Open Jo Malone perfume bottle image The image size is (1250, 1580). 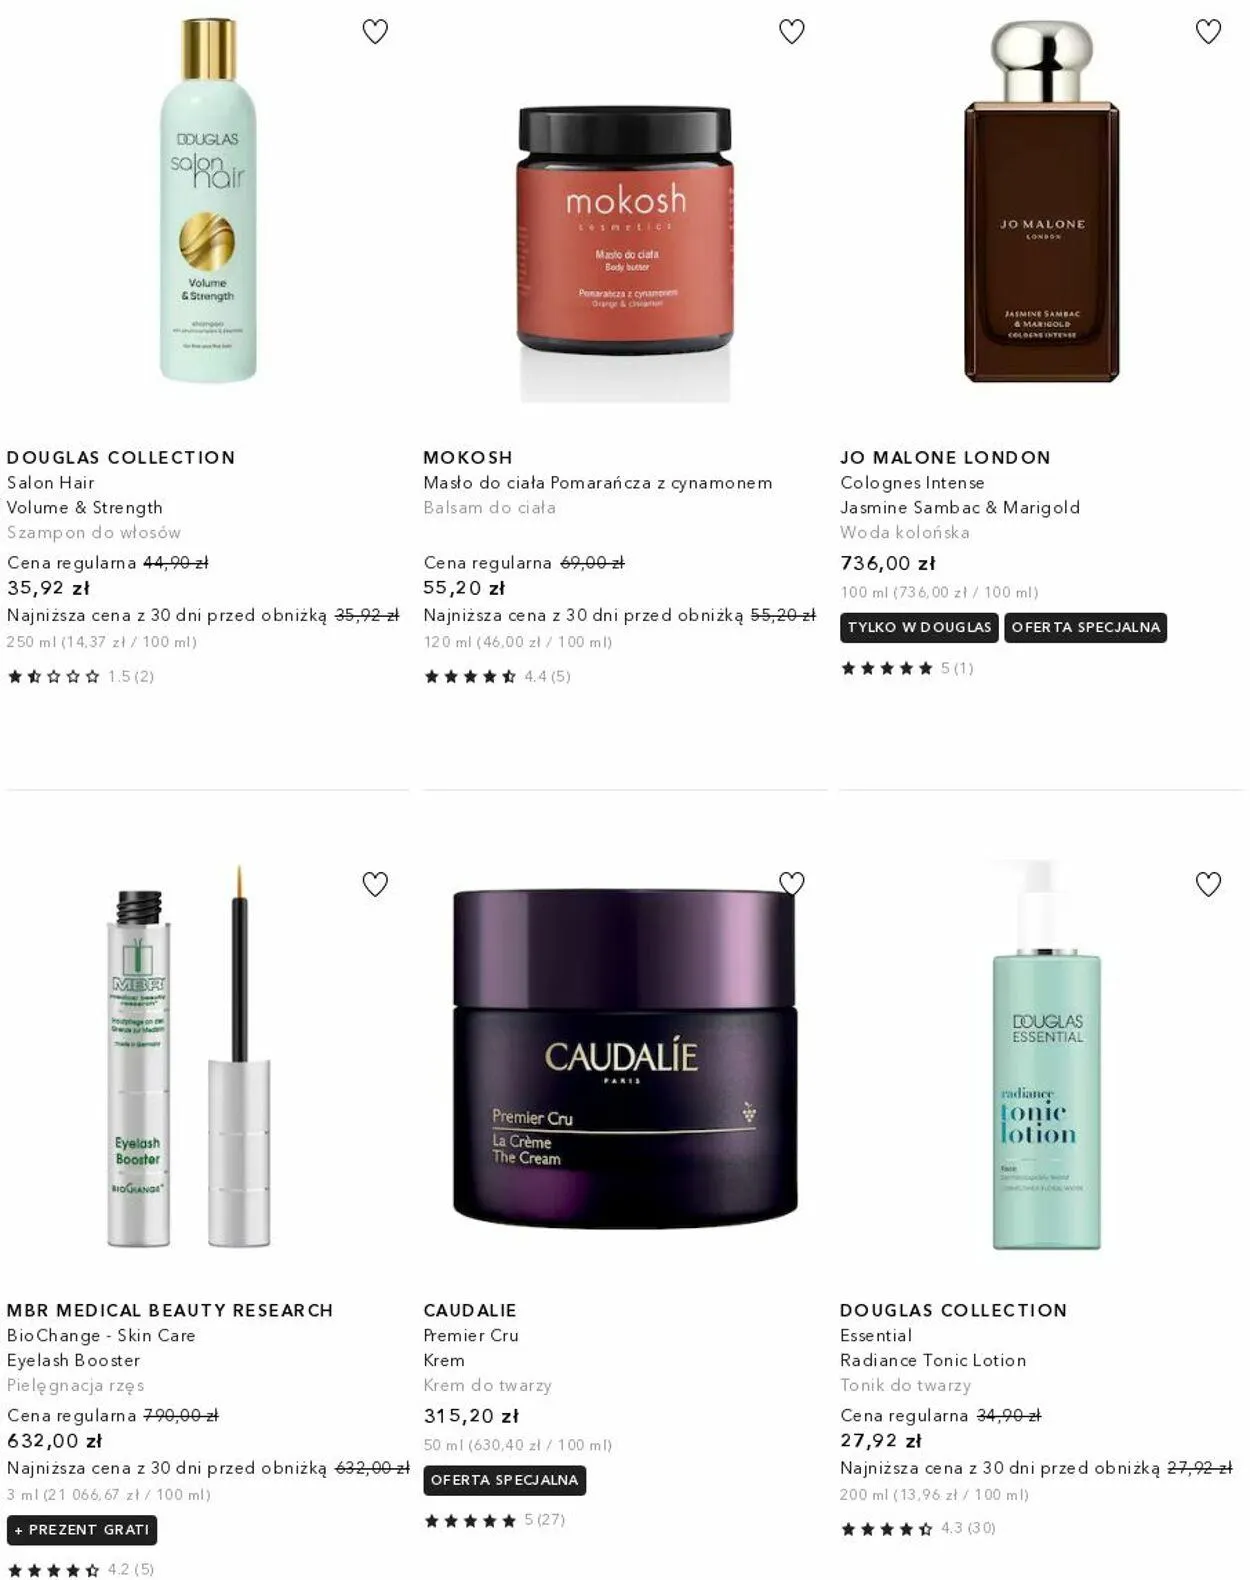tap(1041, 203)
